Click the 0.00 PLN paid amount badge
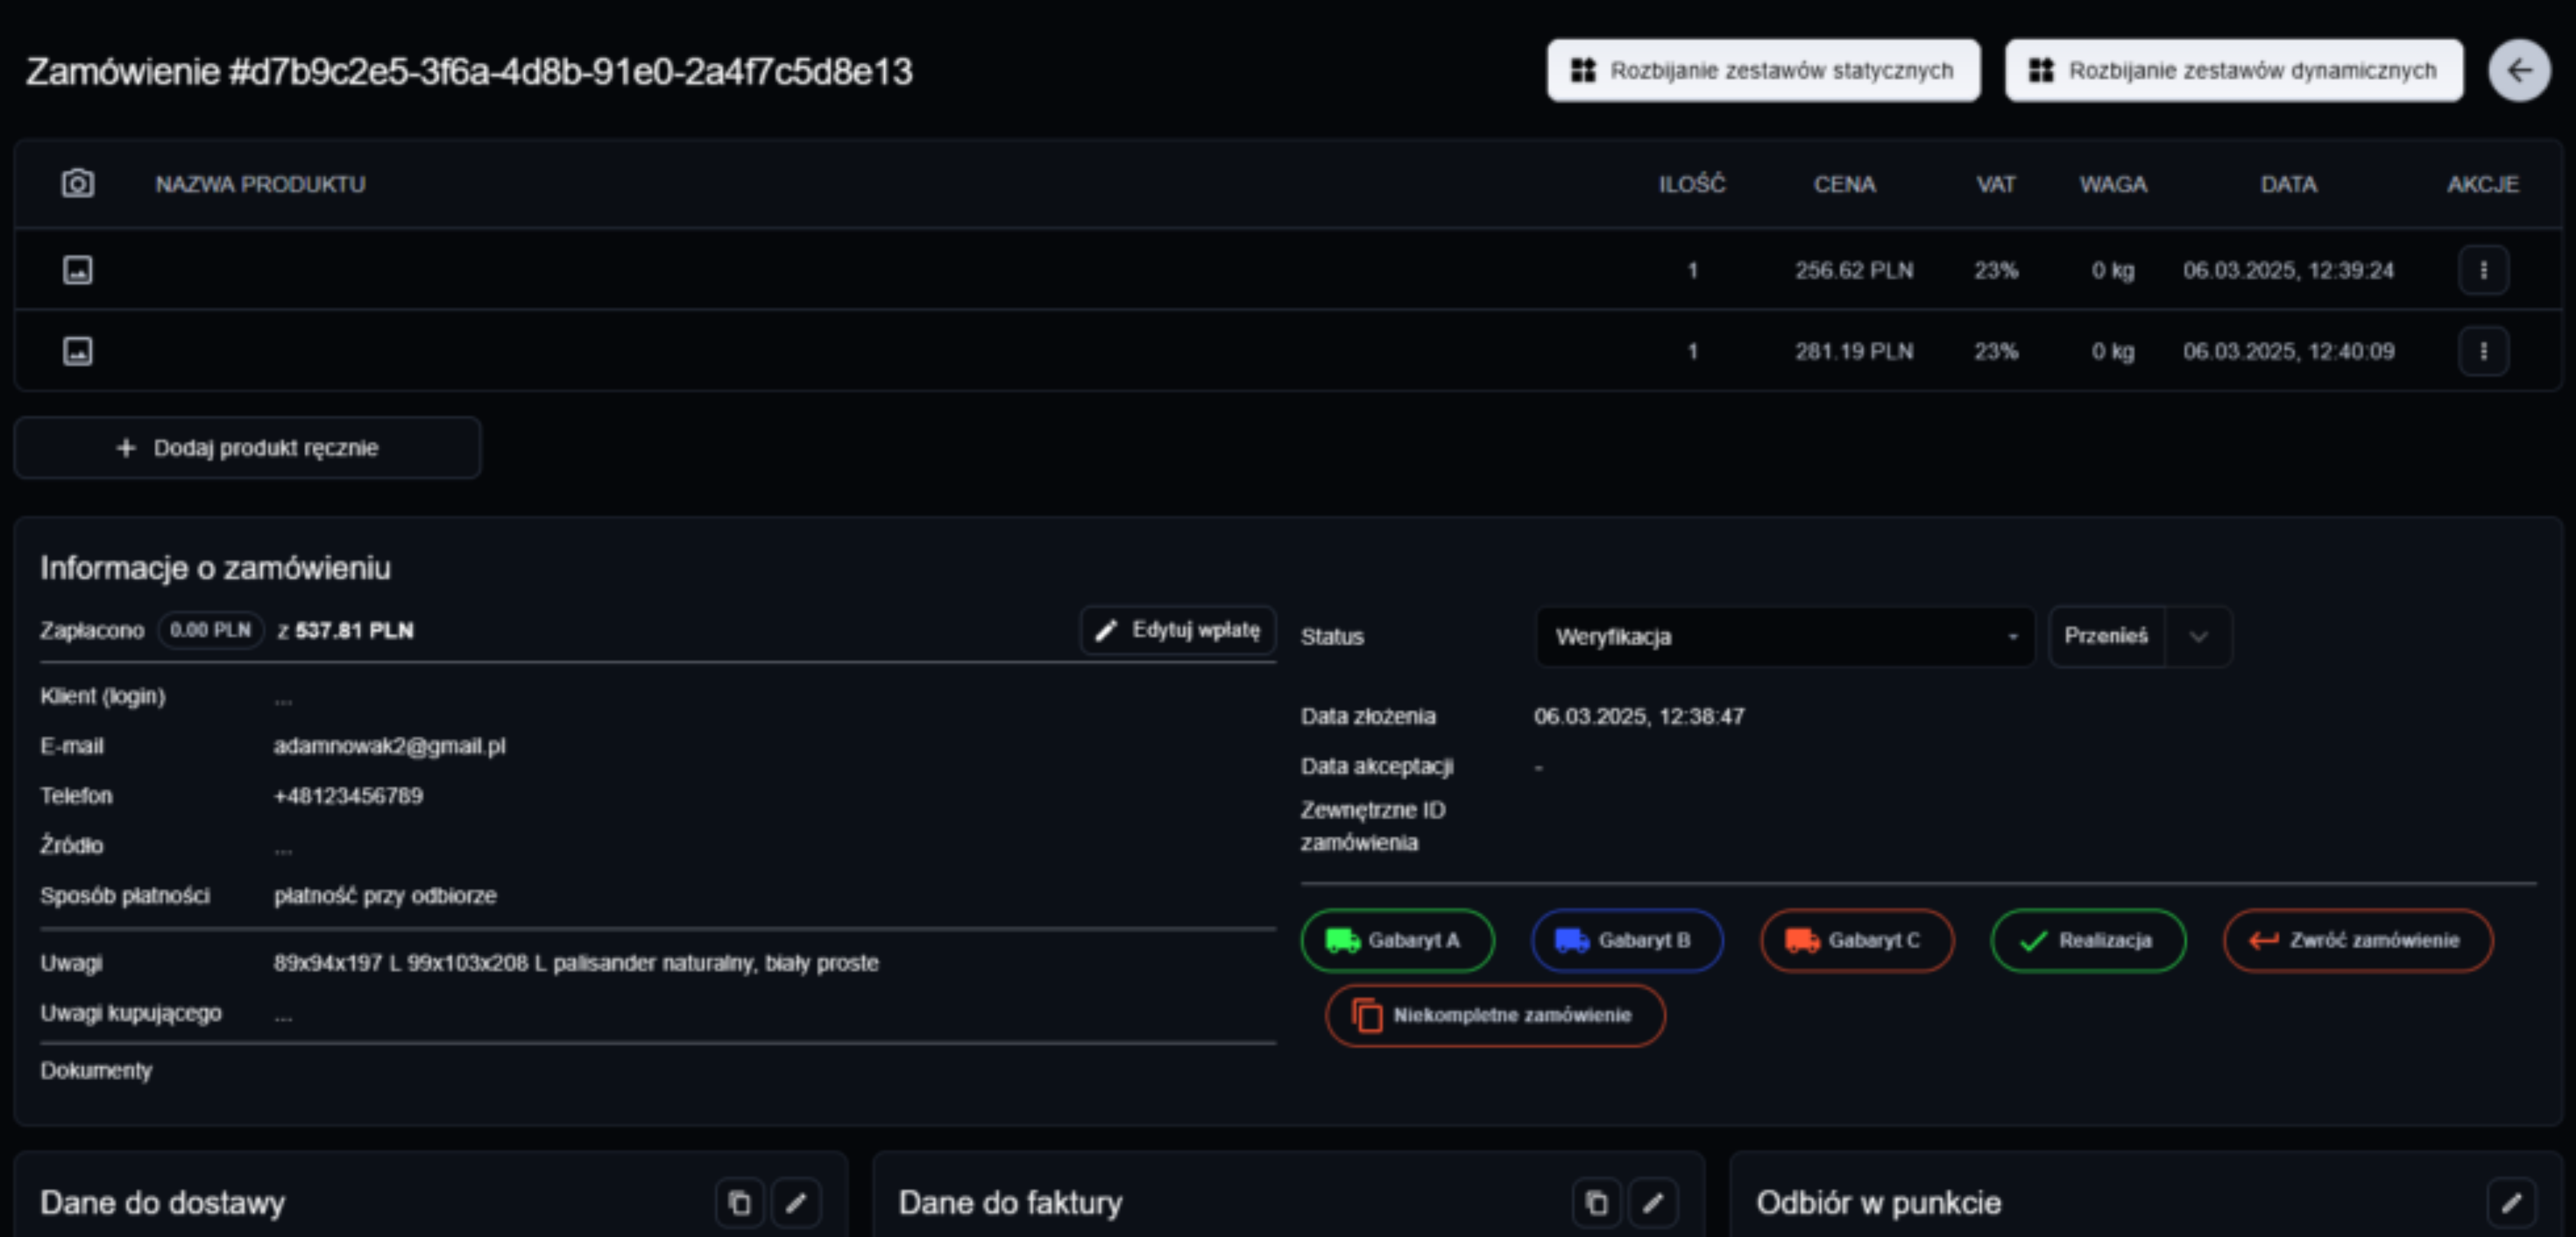This screenshot has height=1237, width=2576. 210,630
